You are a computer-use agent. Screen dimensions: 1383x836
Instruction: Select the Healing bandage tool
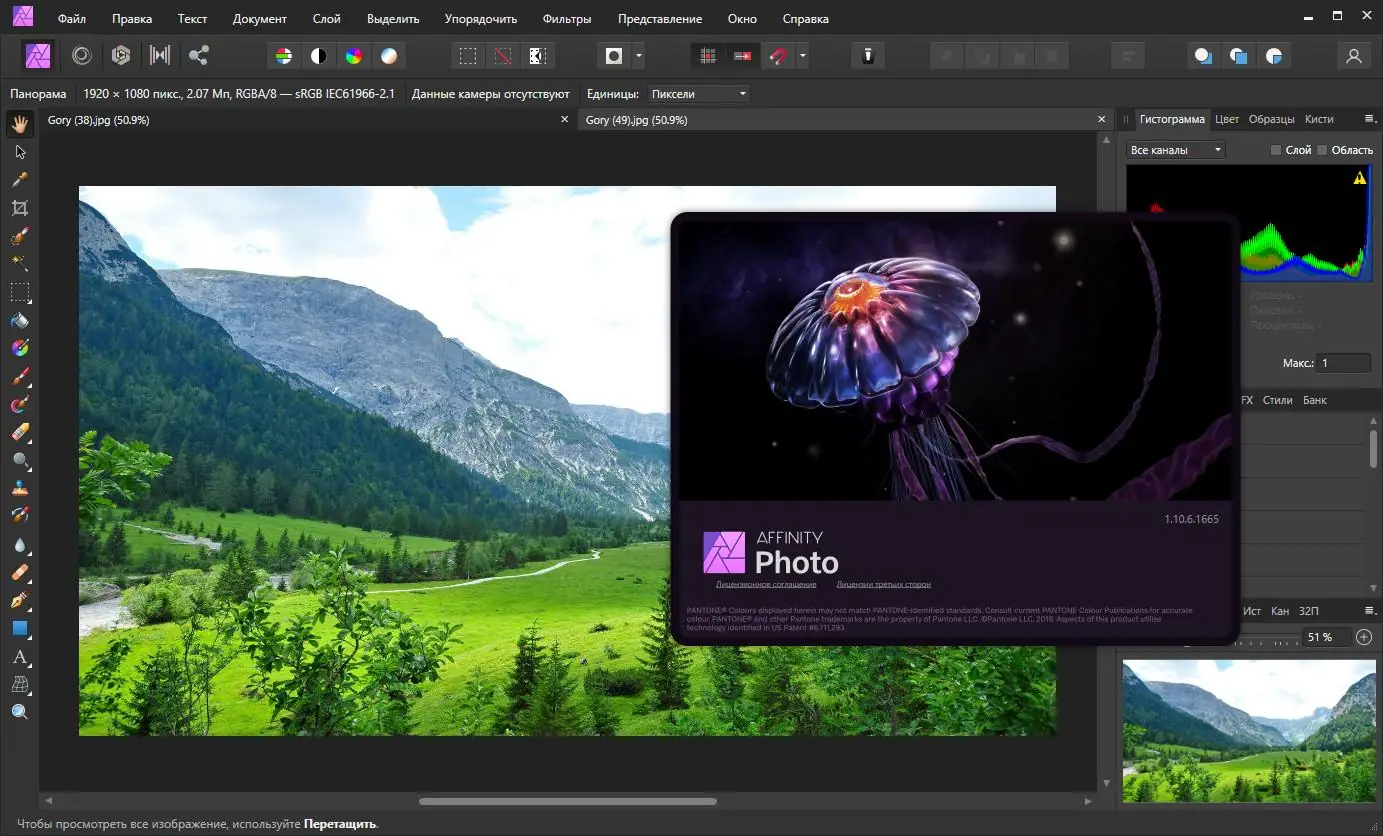pos(19,573)
